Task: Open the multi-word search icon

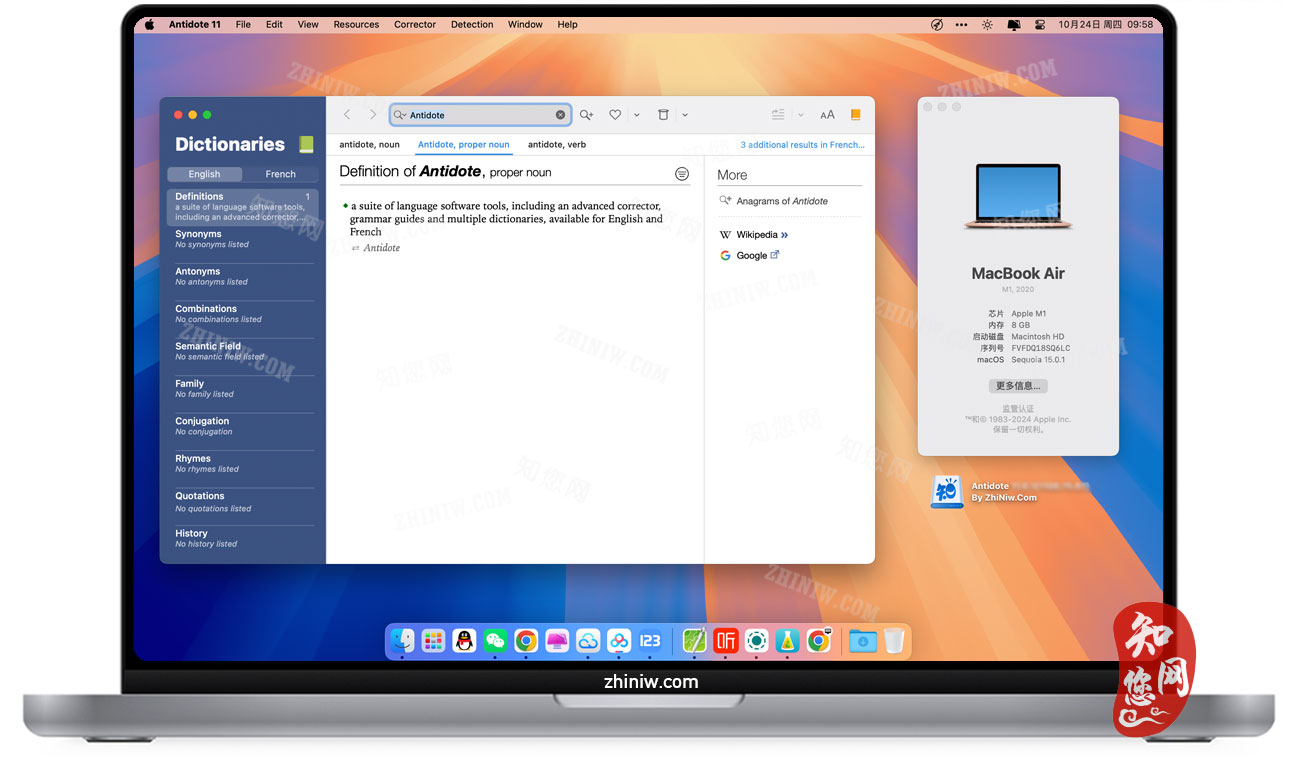Action: click(x=586, y=115)
